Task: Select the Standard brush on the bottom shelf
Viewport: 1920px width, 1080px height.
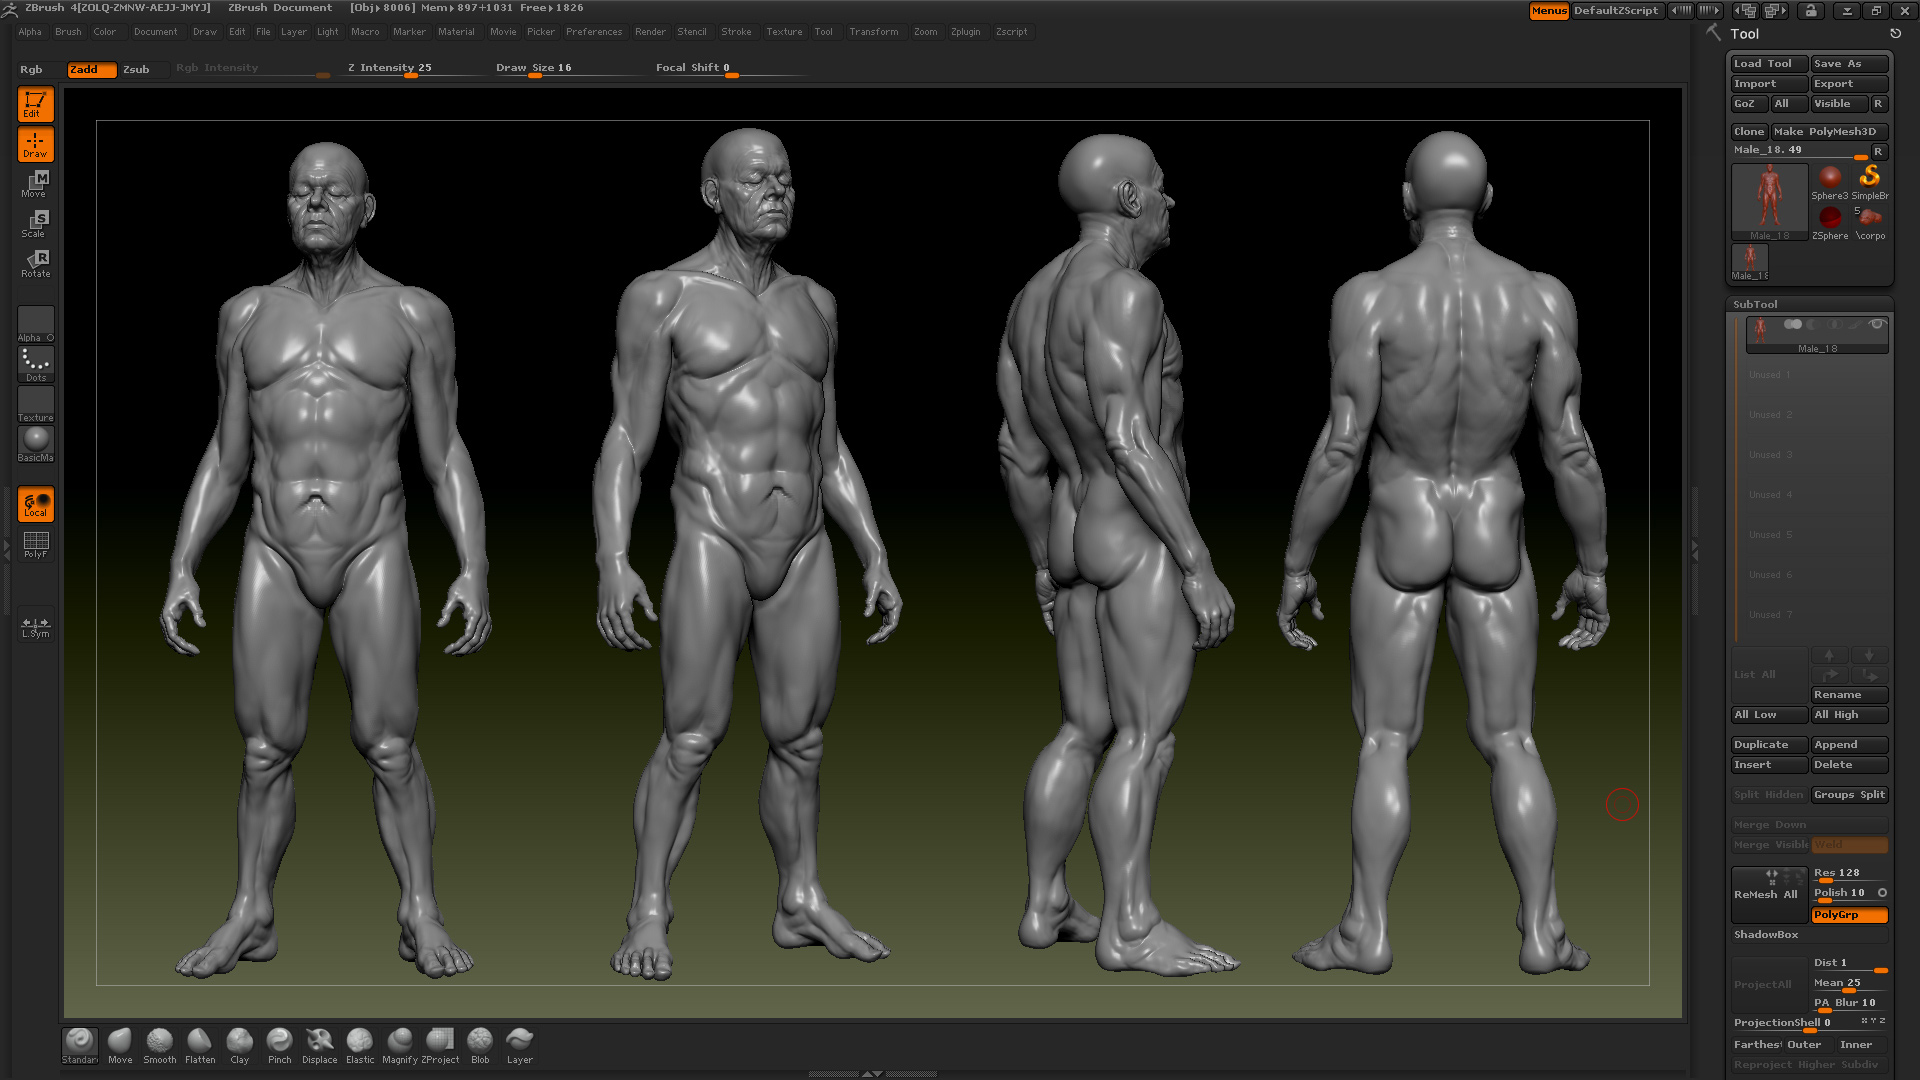Action: [80, 1045]
